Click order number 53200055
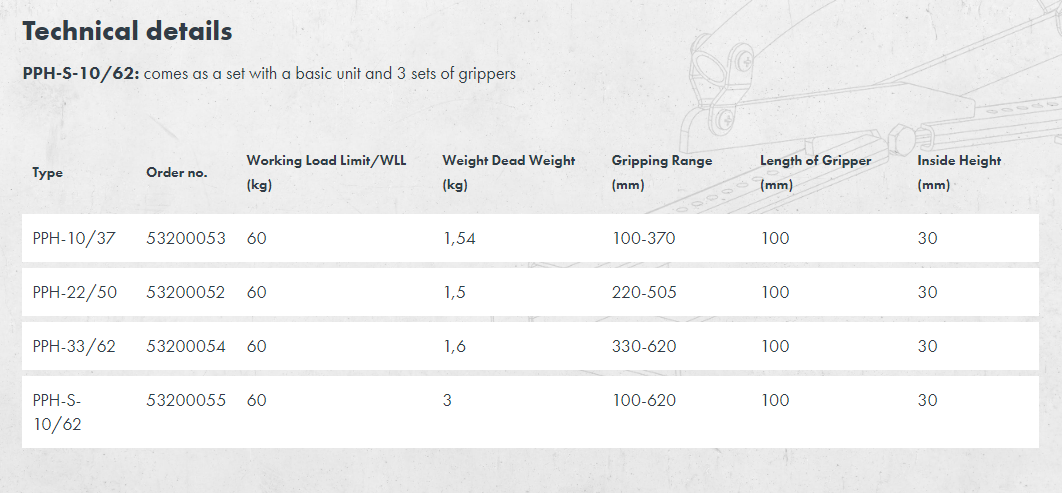This screenshot has height=493, width=1062. (x=186, y=400)
